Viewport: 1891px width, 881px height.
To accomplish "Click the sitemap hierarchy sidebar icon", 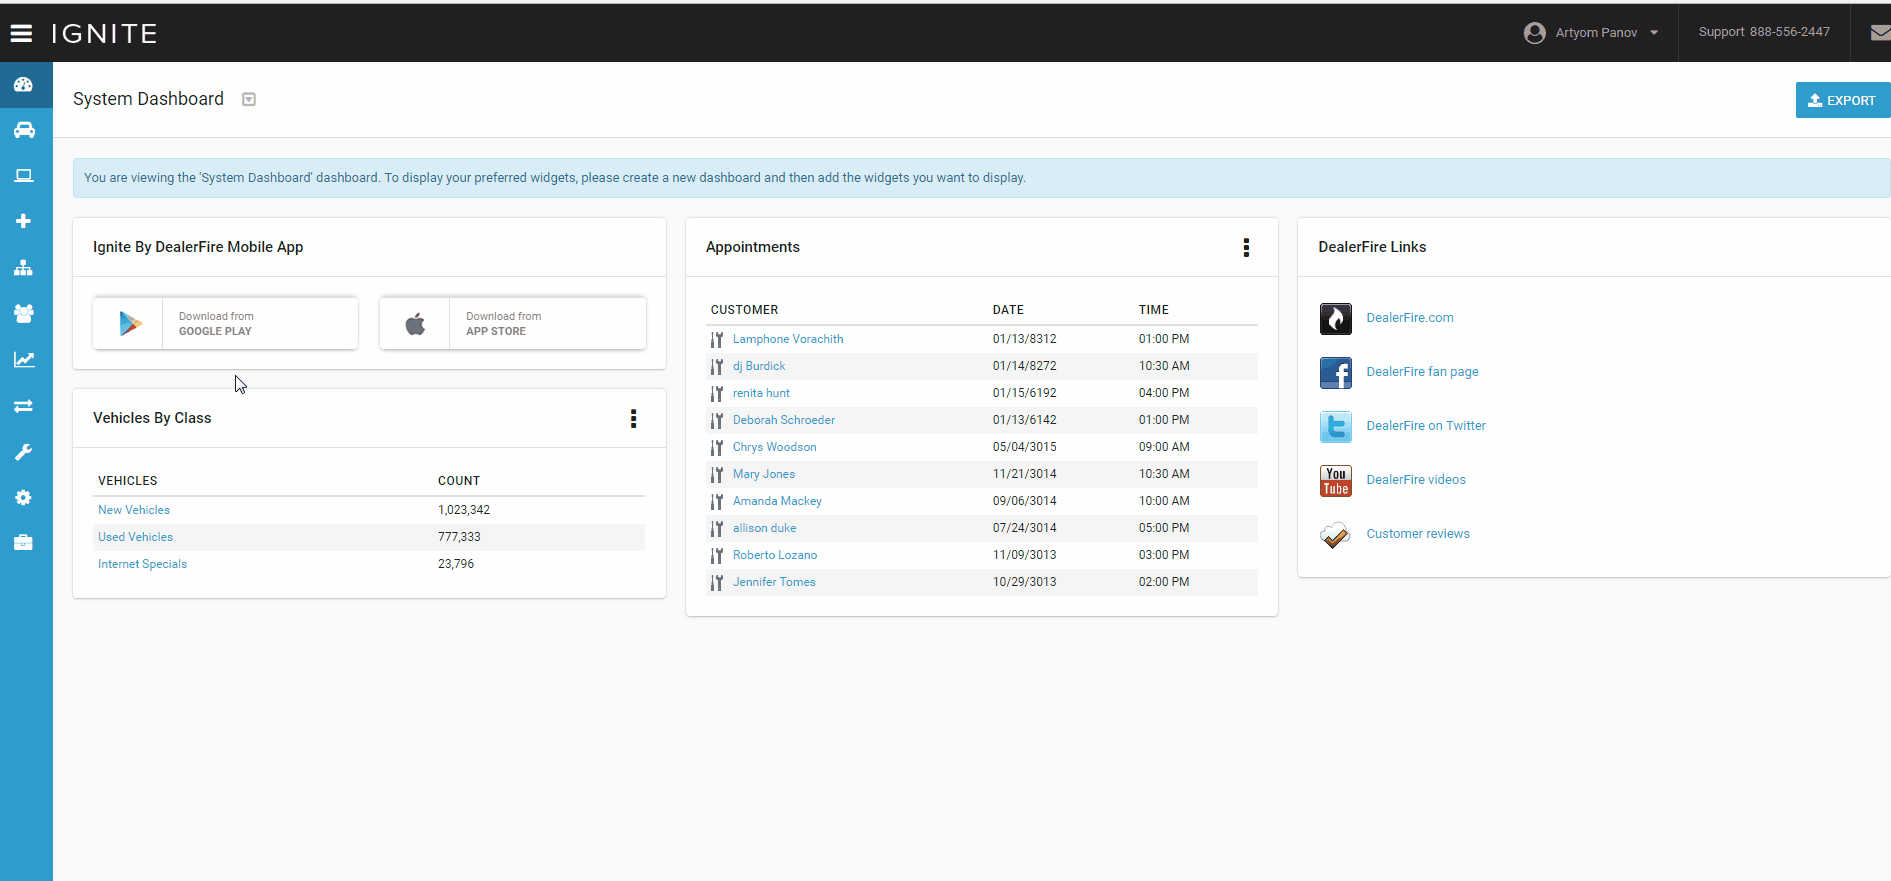I will (24, 268).
